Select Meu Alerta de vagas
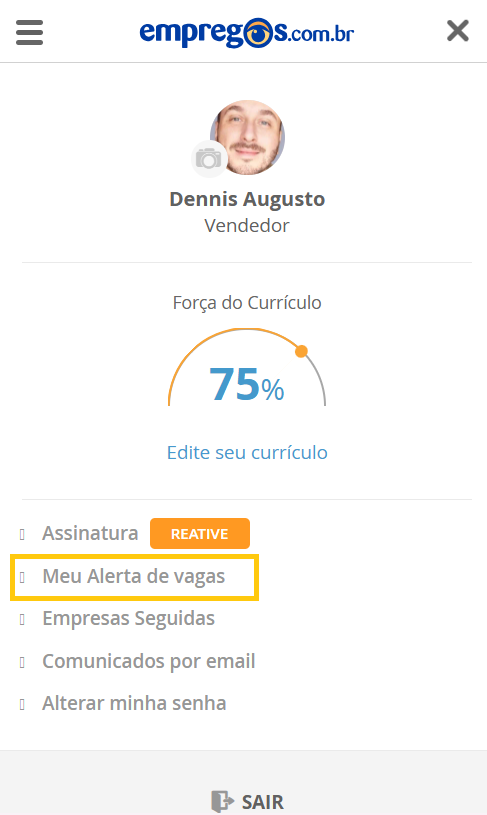The height and width of the screenshot is (815, 487). click(134, 576)
